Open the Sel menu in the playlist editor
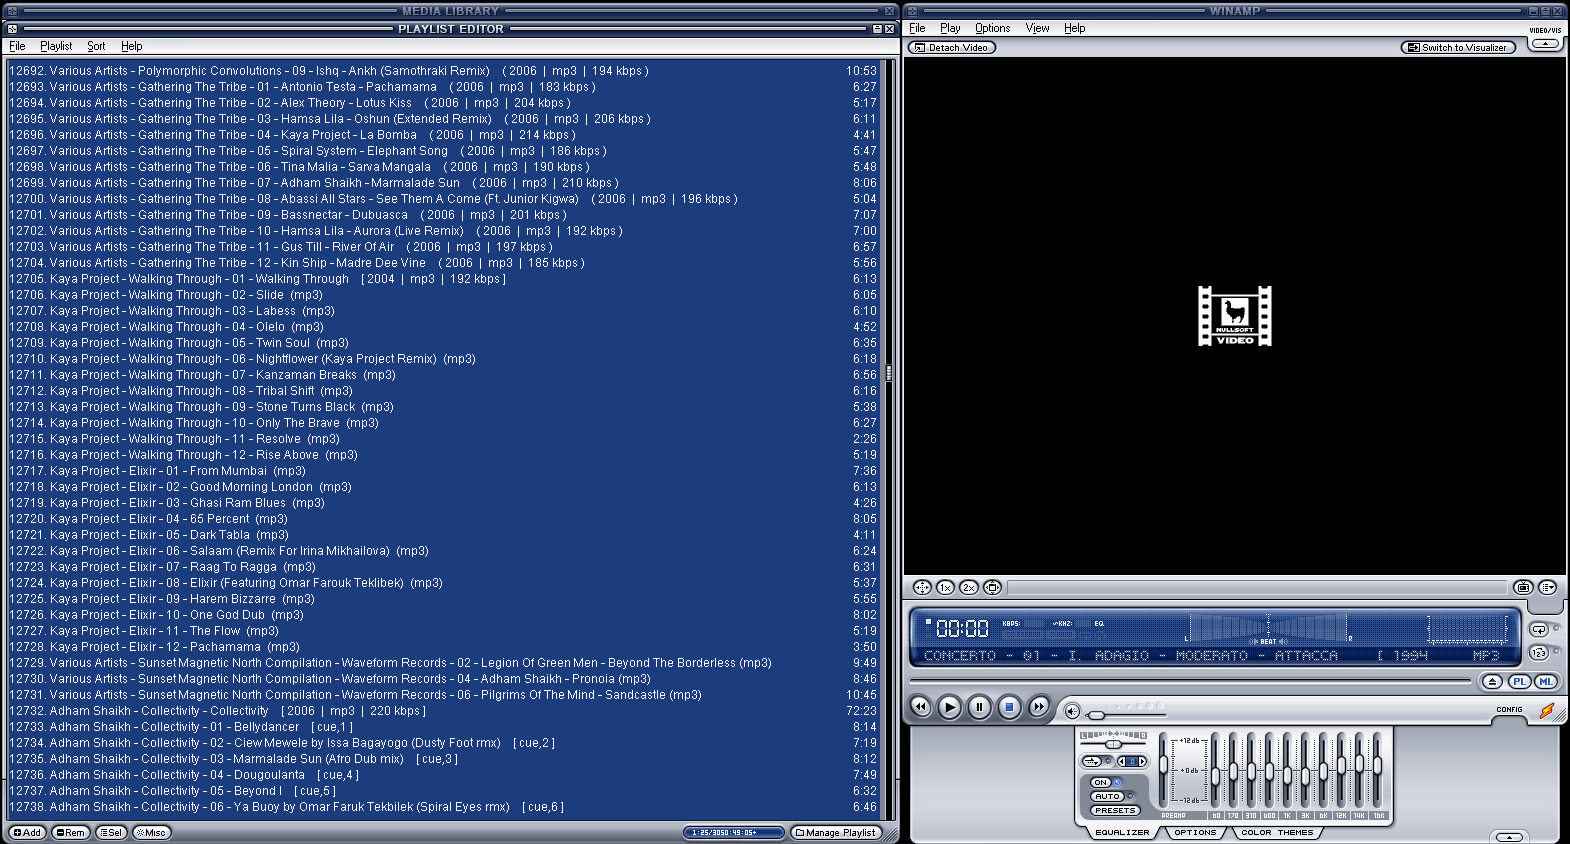The width and height of the screenshot is (1570, 844). tap(111, 832)
